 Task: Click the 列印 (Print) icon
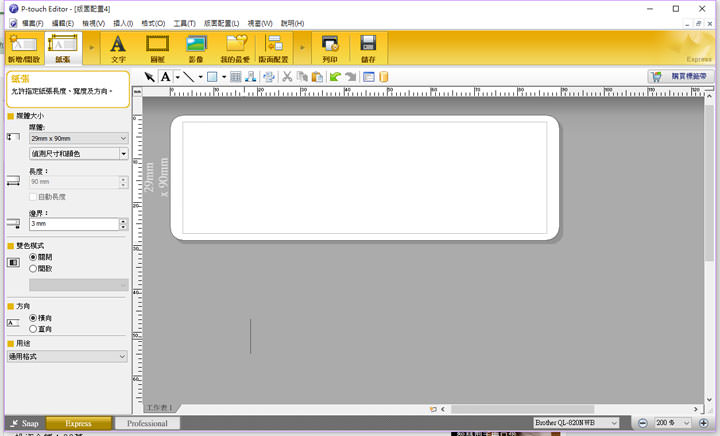point(330,46)
